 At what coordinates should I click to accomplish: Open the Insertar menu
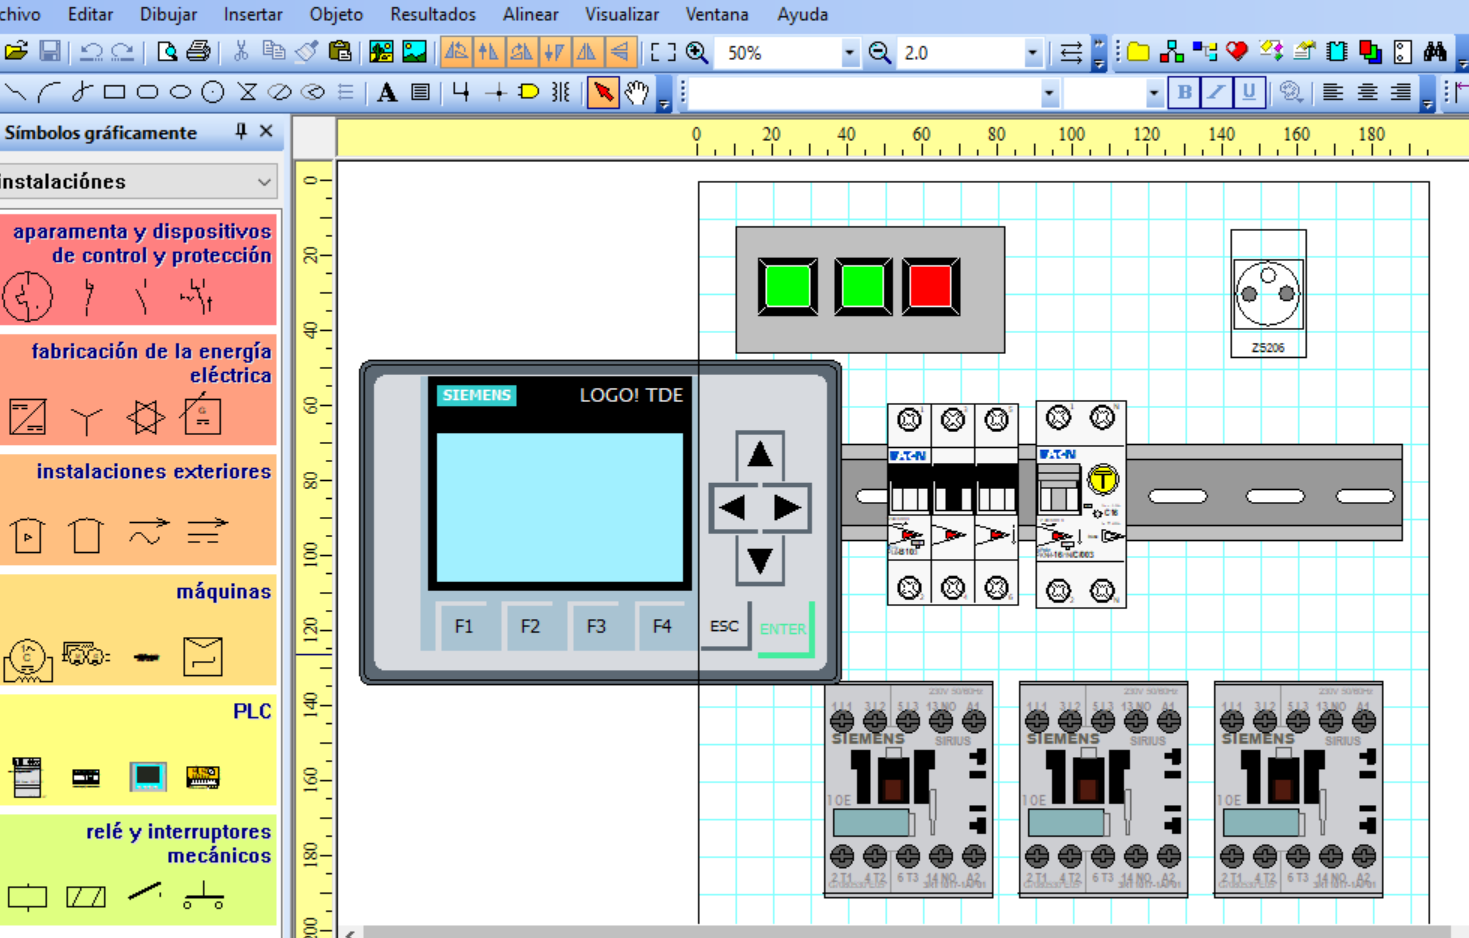[x=252, y=15]
